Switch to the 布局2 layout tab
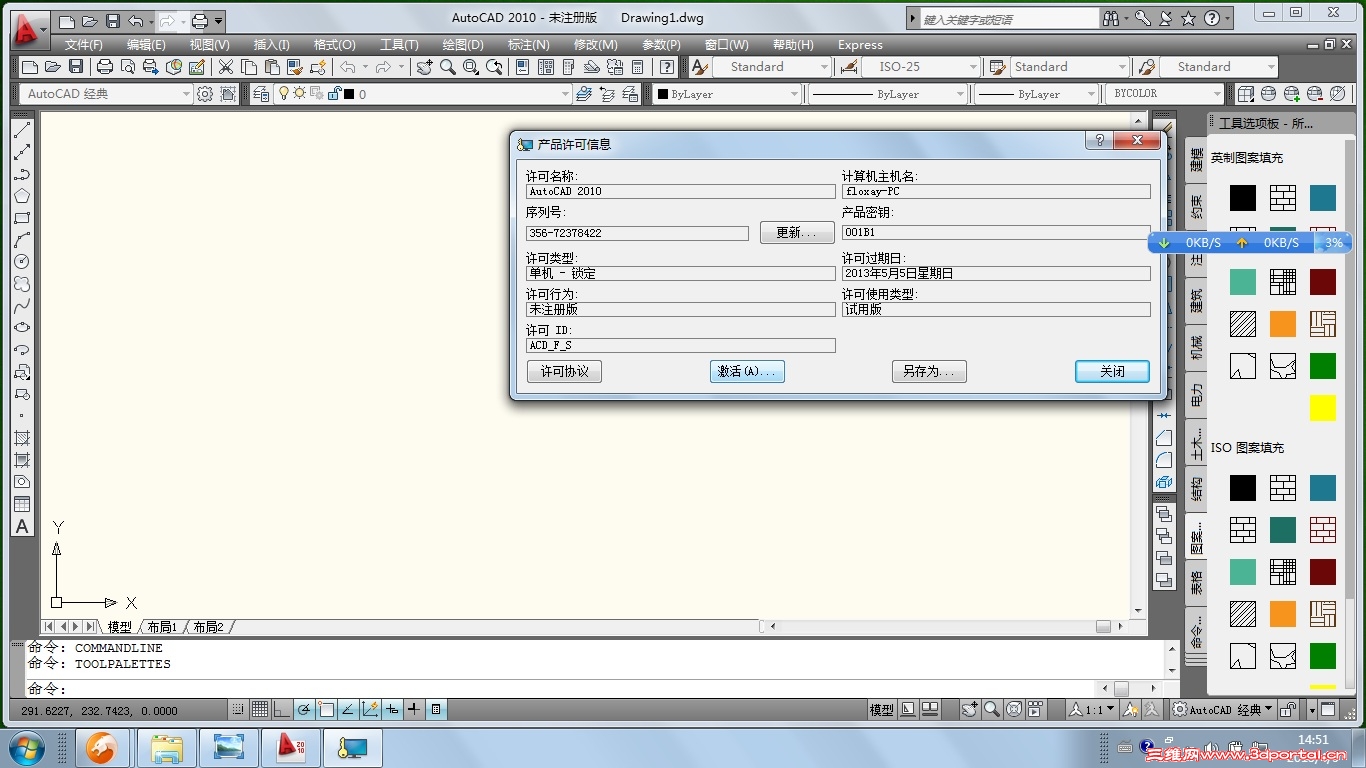Screen dimensions: 1366x768 coord(208,627)
